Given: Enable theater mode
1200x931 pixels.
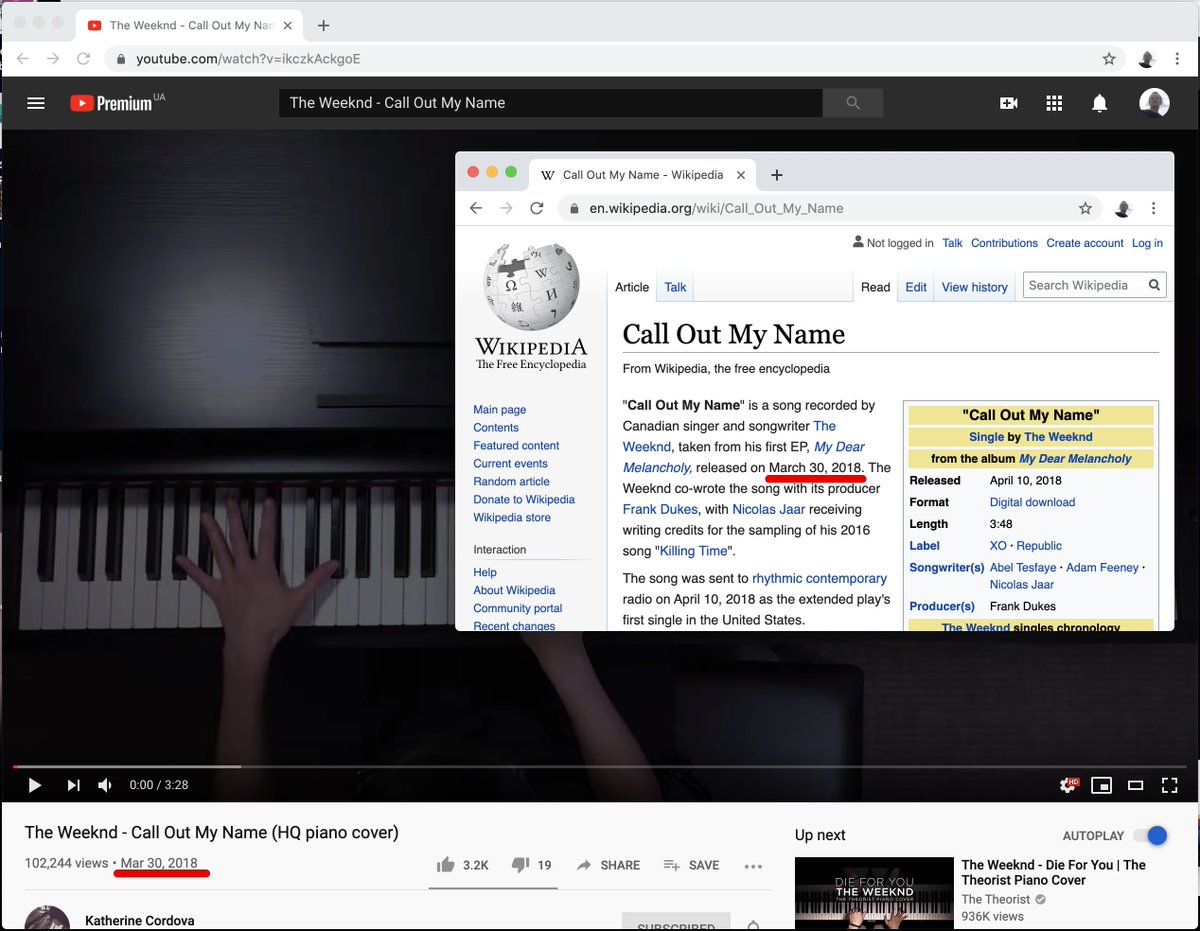Looking at the screenshot, I should [x=1135, y=785].
